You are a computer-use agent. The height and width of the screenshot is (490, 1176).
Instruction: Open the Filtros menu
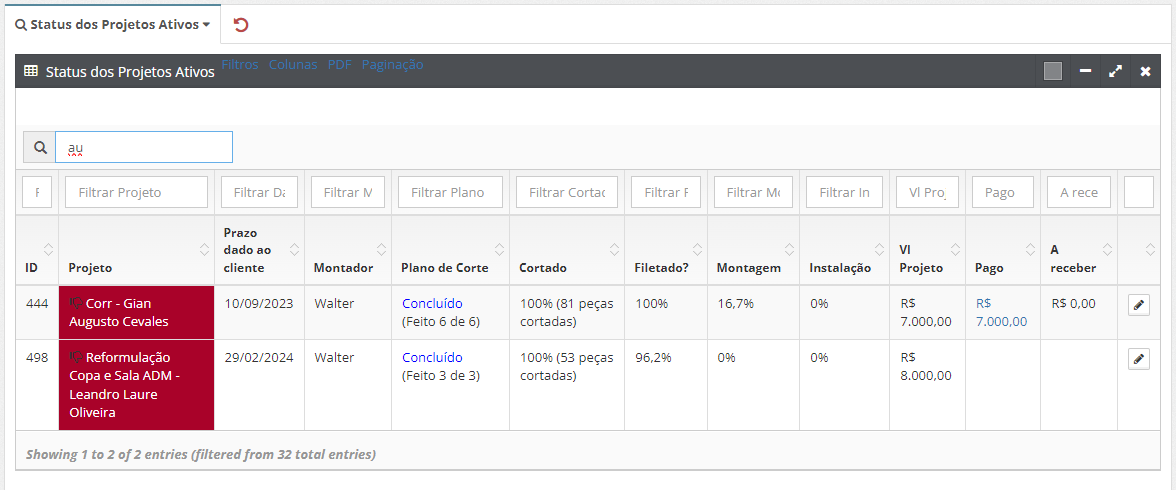pyautogui.click(x=240, y=64)
